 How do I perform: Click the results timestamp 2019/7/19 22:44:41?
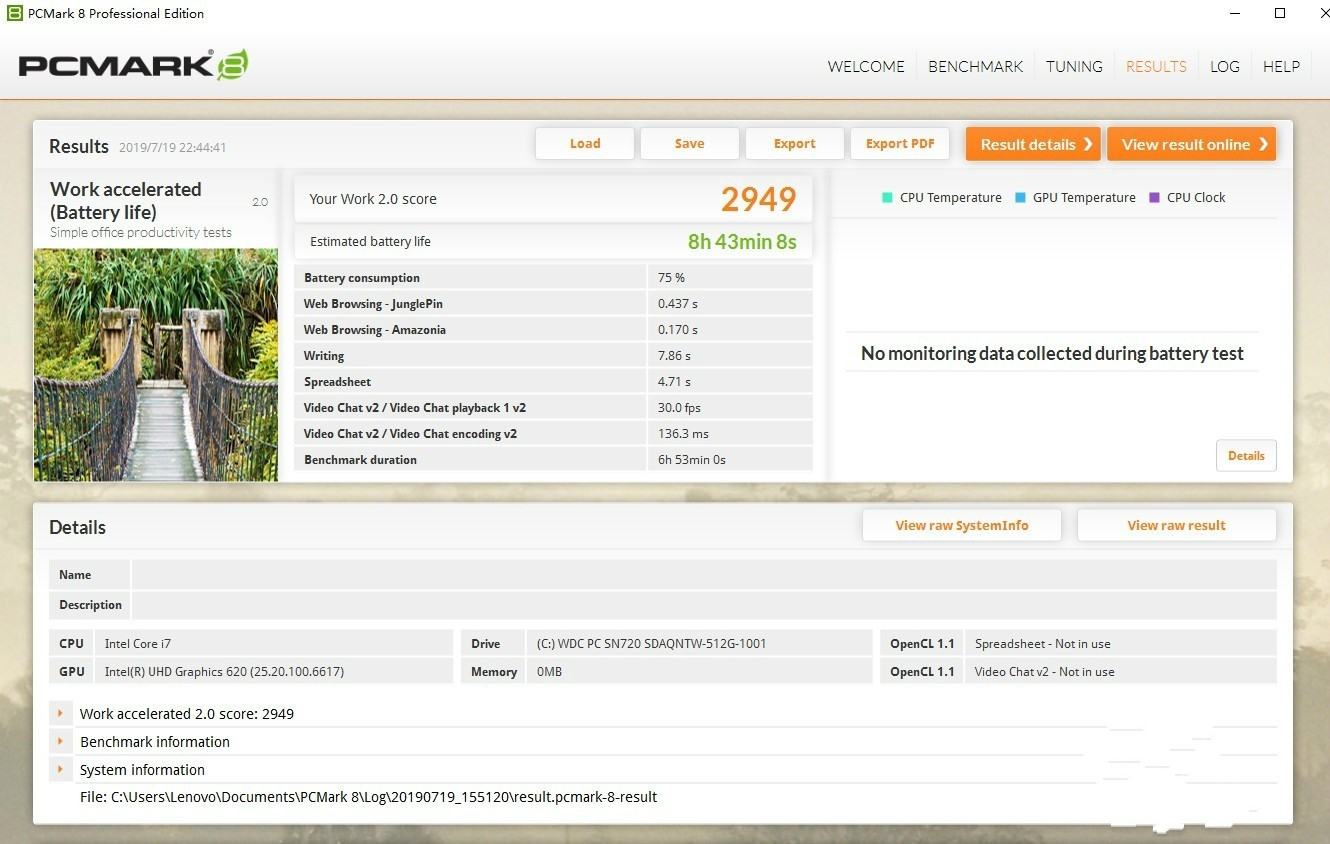(172, 147)
